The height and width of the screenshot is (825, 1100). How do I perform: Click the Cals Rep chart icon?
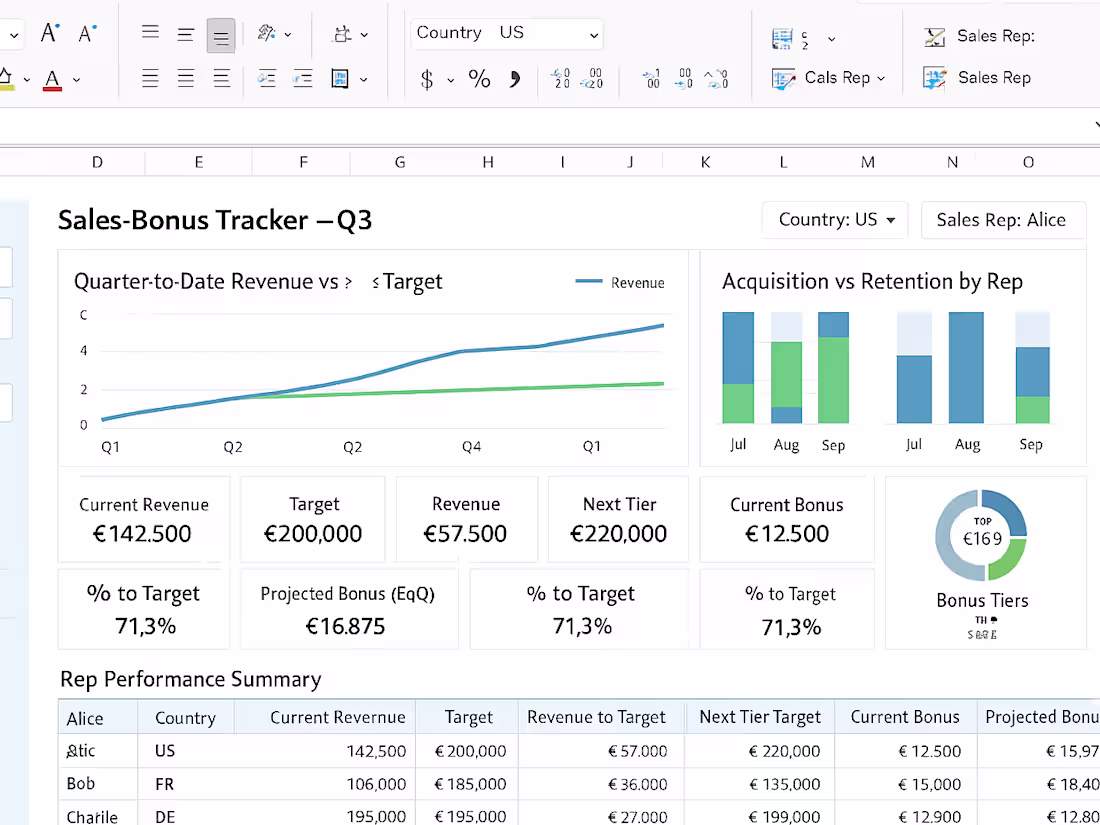click(x=783, y=79)
